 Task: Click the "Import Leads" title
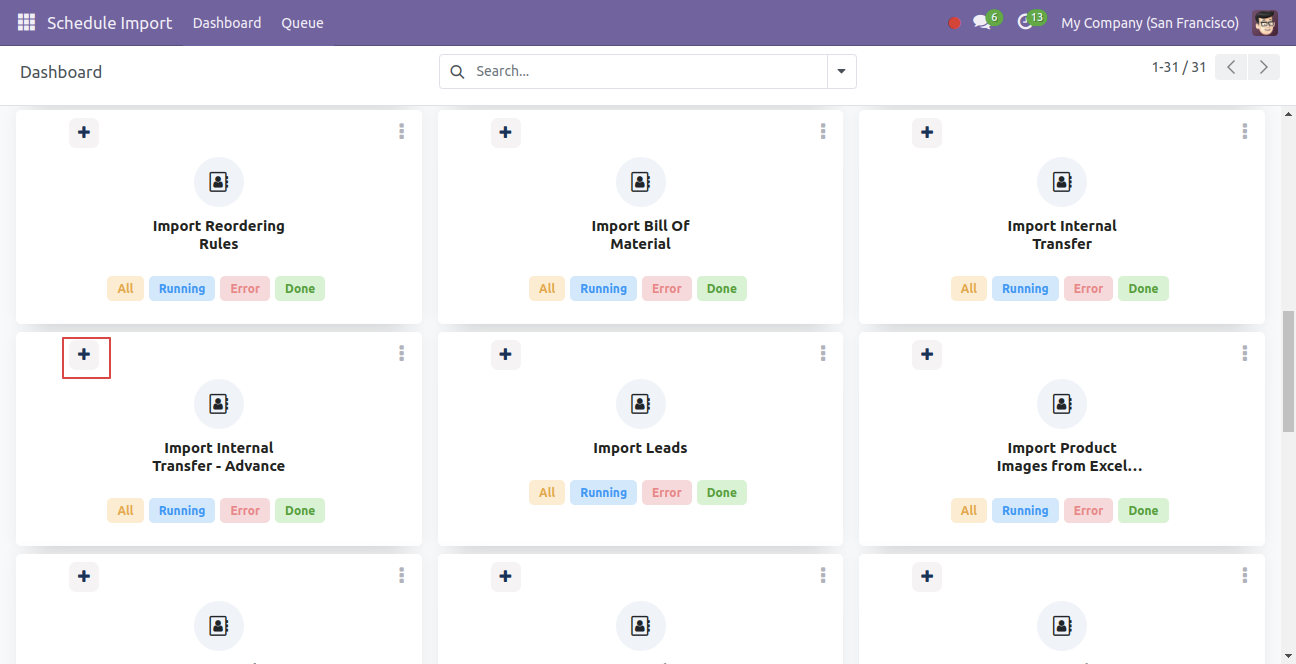641,448
